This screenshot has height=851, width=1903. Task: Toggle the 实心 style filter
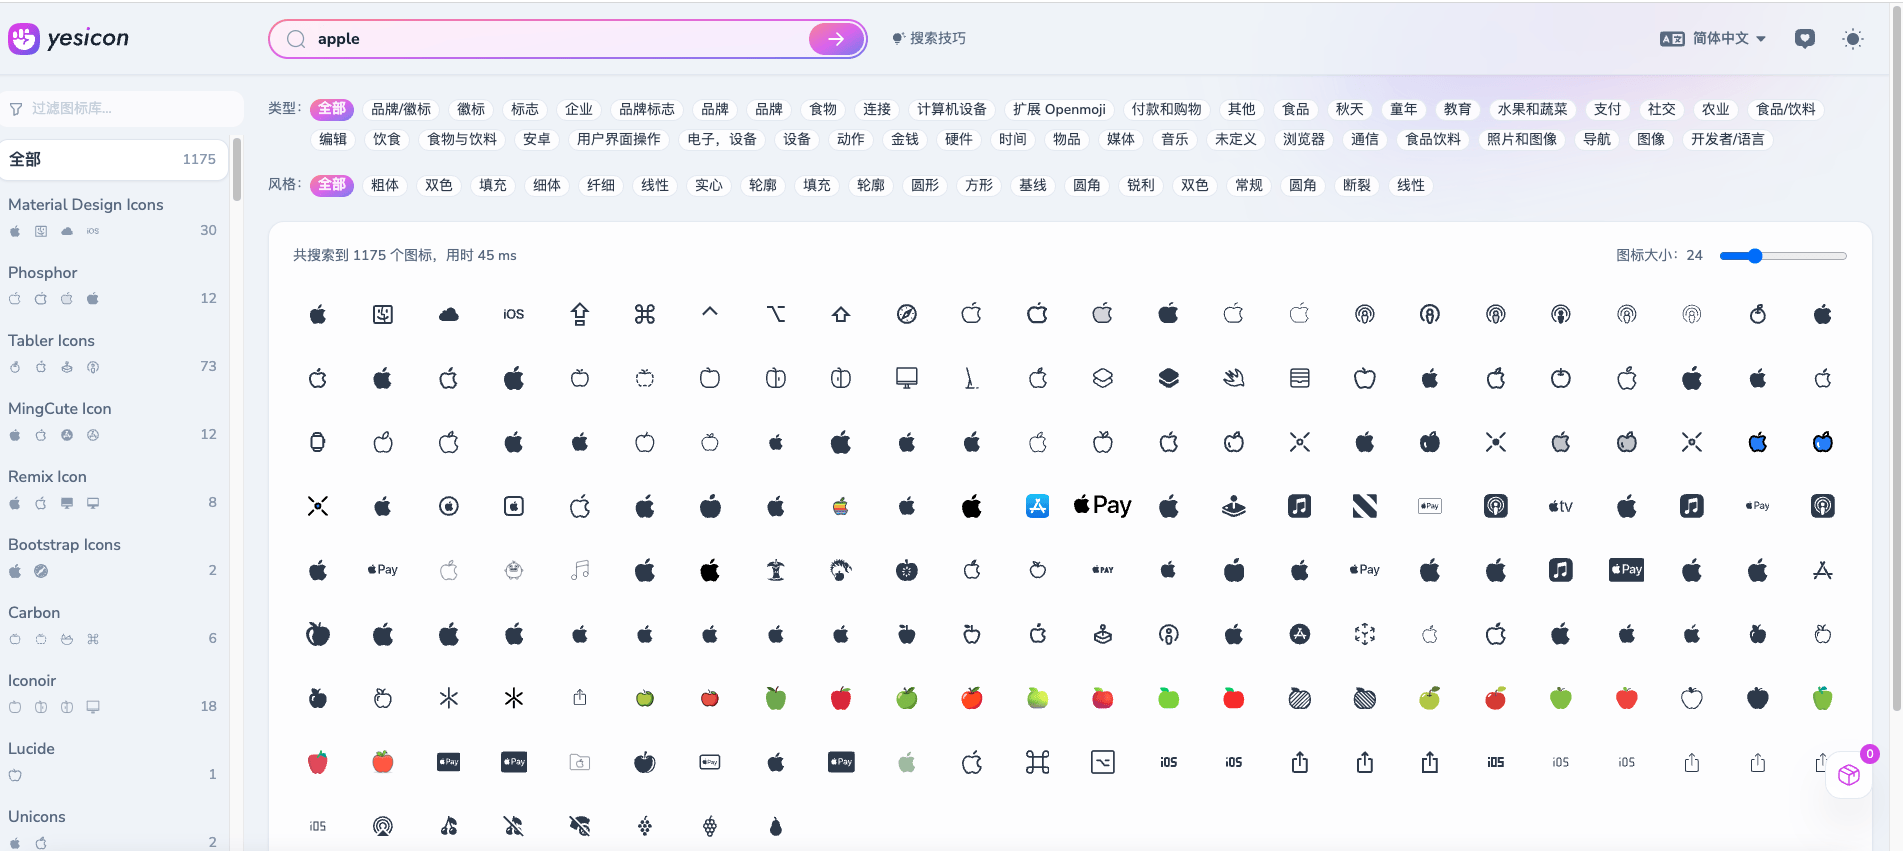(x=709, y=185)
